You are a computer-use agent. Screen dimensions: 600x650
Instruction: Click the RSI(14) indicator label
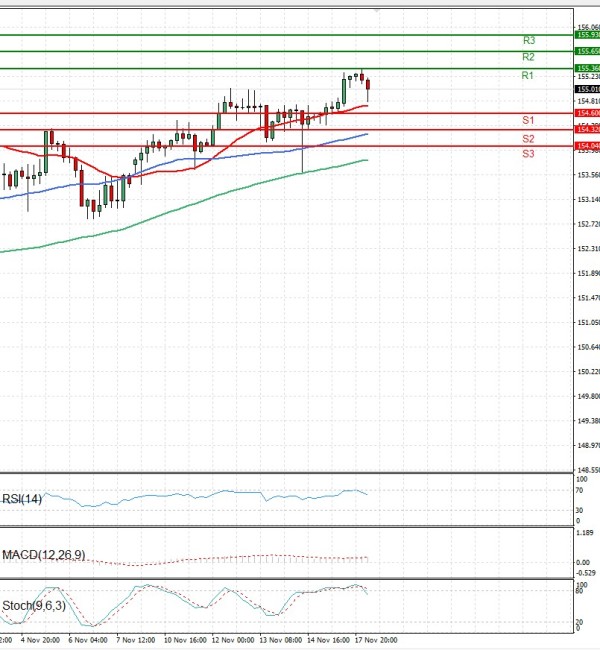point(22,498)
